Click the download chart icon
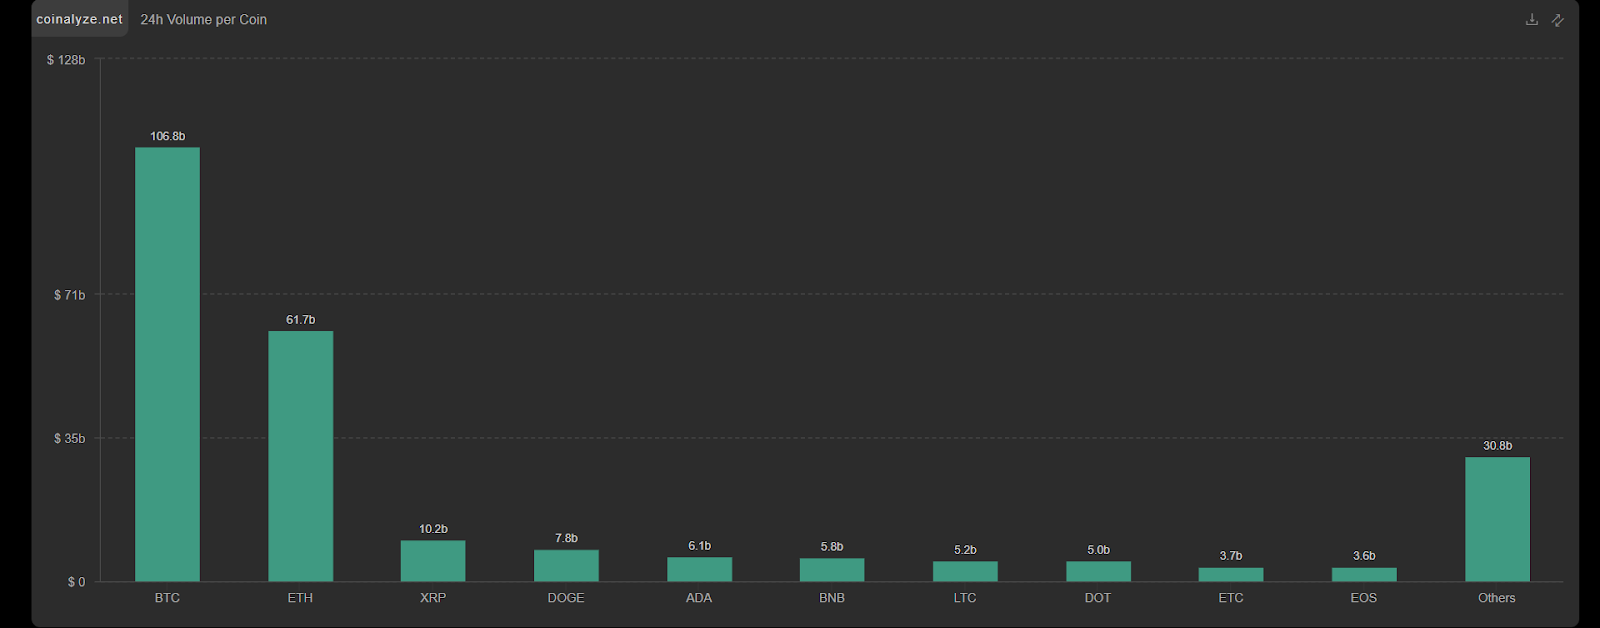 [x=1531, y=20]
